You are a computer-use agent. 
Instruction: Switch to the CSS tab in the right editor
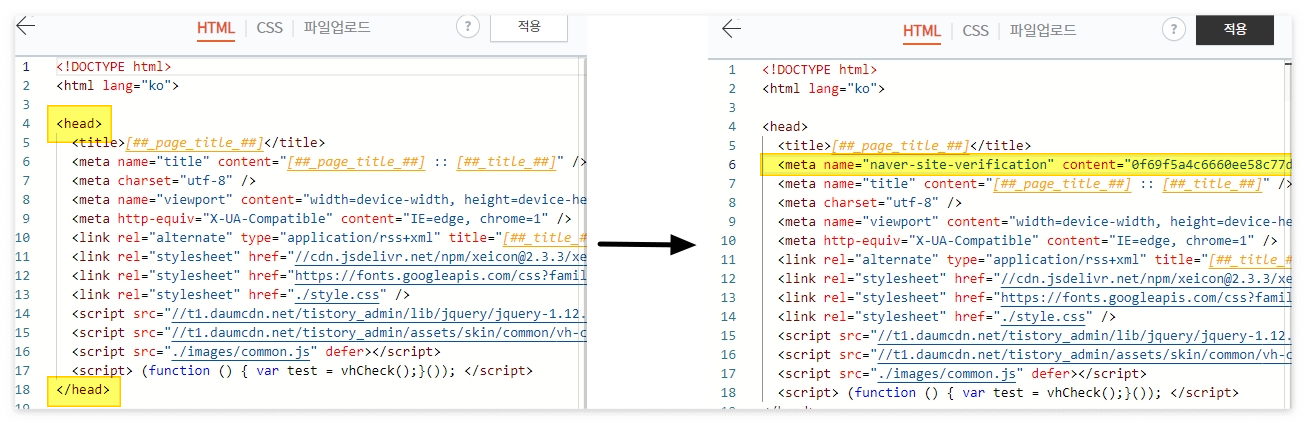[x=976, y=31]
